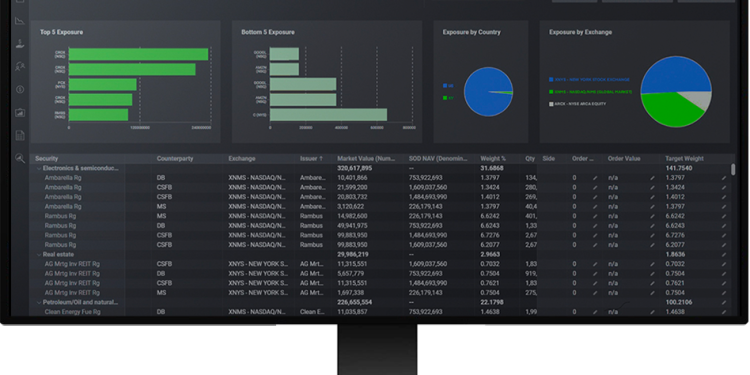Click the green XNMS NASDAQ legend swatch
This screenshot has width=750, height=375.
[551, 92]
